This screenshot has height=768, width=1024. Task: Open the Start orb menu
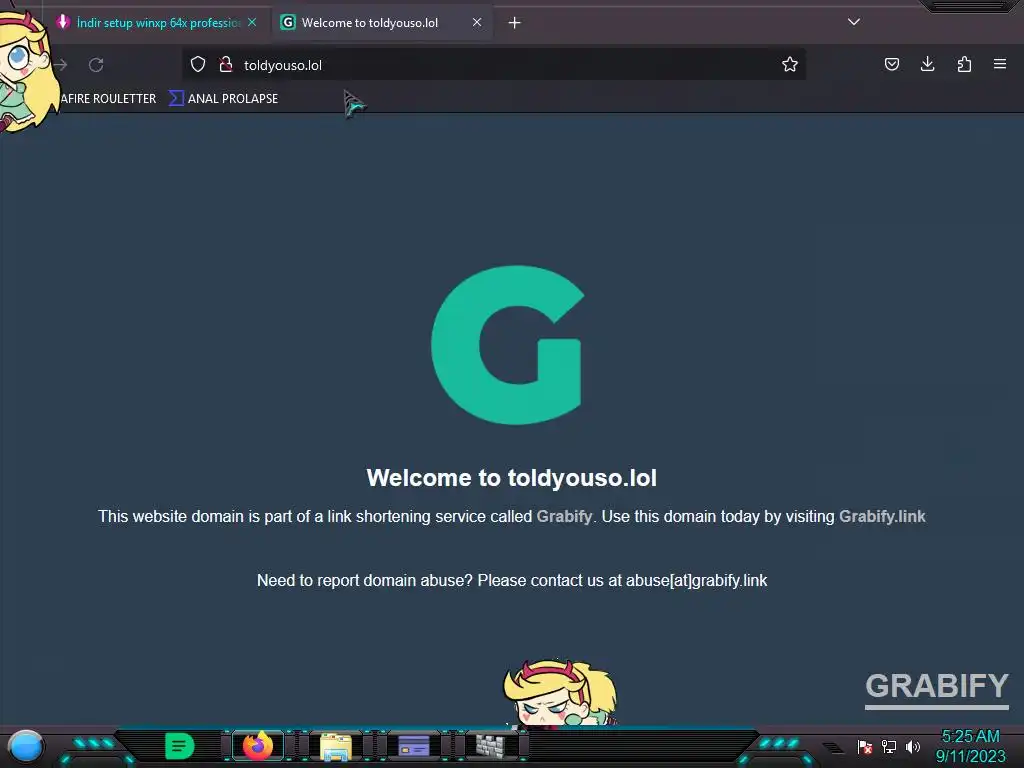point(26,746)
